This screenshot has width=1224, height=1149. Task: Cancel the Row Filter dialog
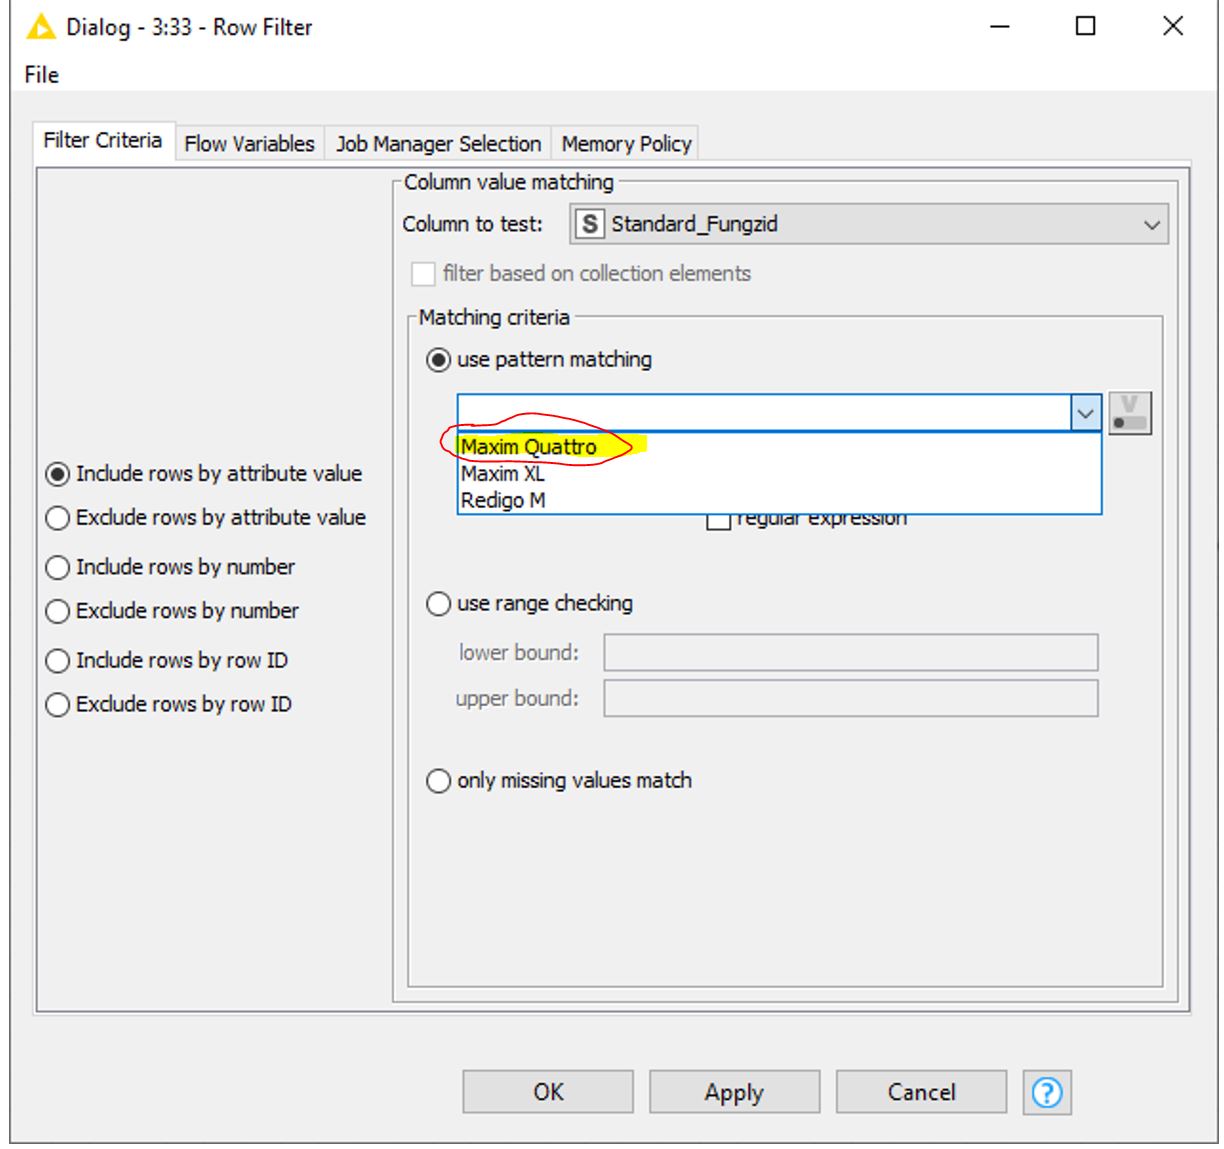coord(921,1092)
